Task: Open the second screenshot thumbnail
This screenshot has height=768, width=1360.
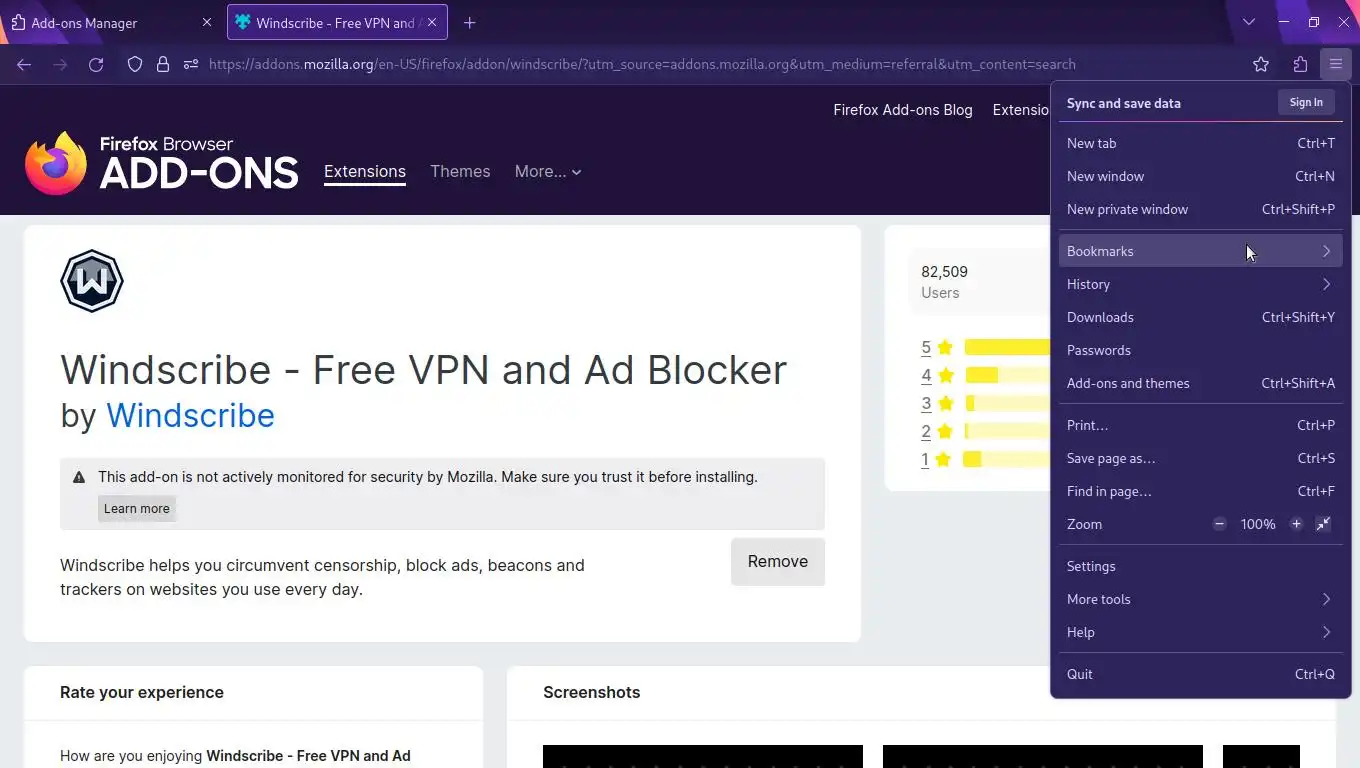Action: [x=1043, y=756]
